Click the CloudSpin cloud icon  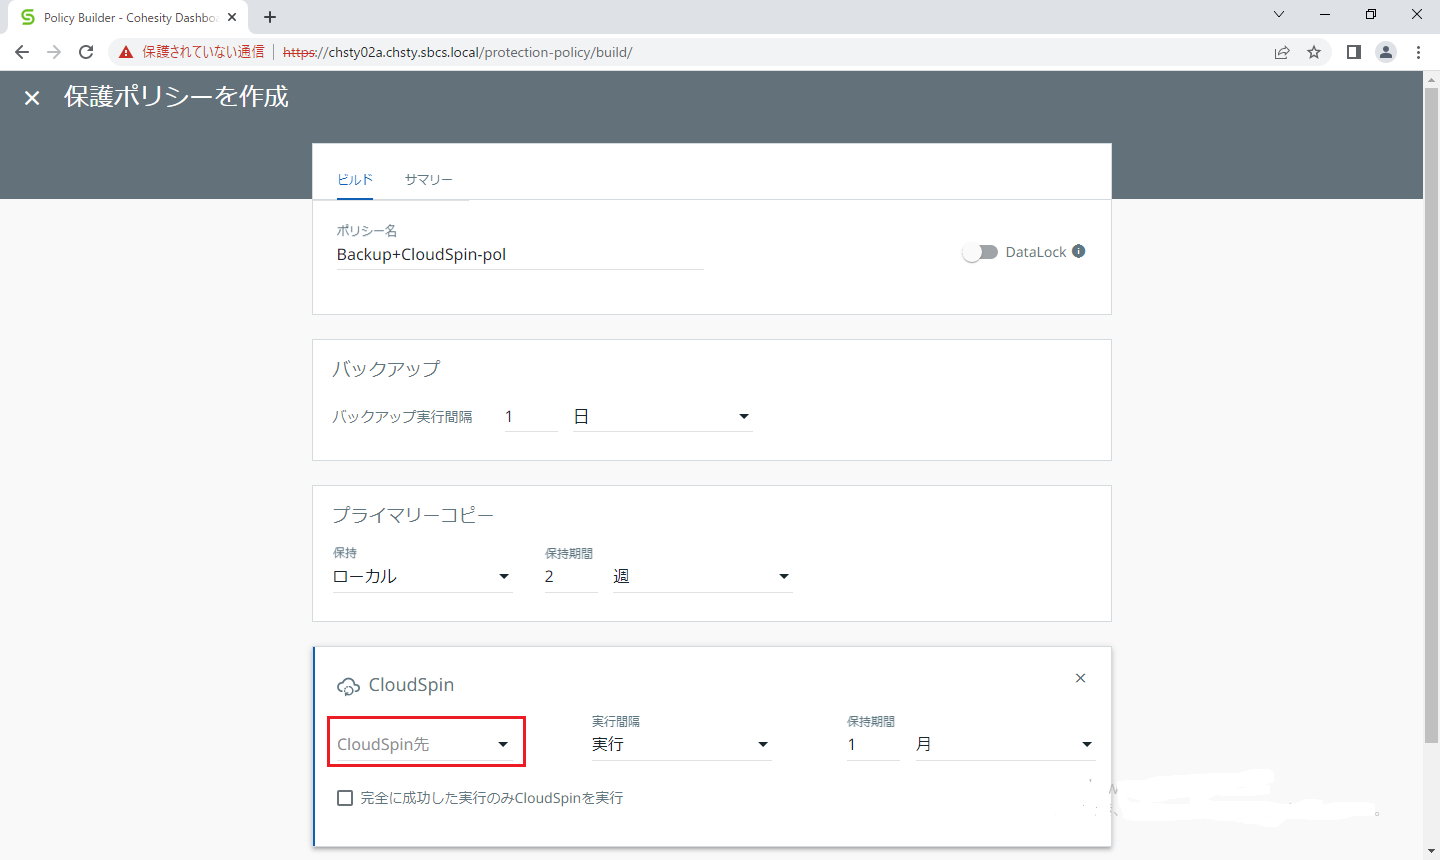coord(348,686)
